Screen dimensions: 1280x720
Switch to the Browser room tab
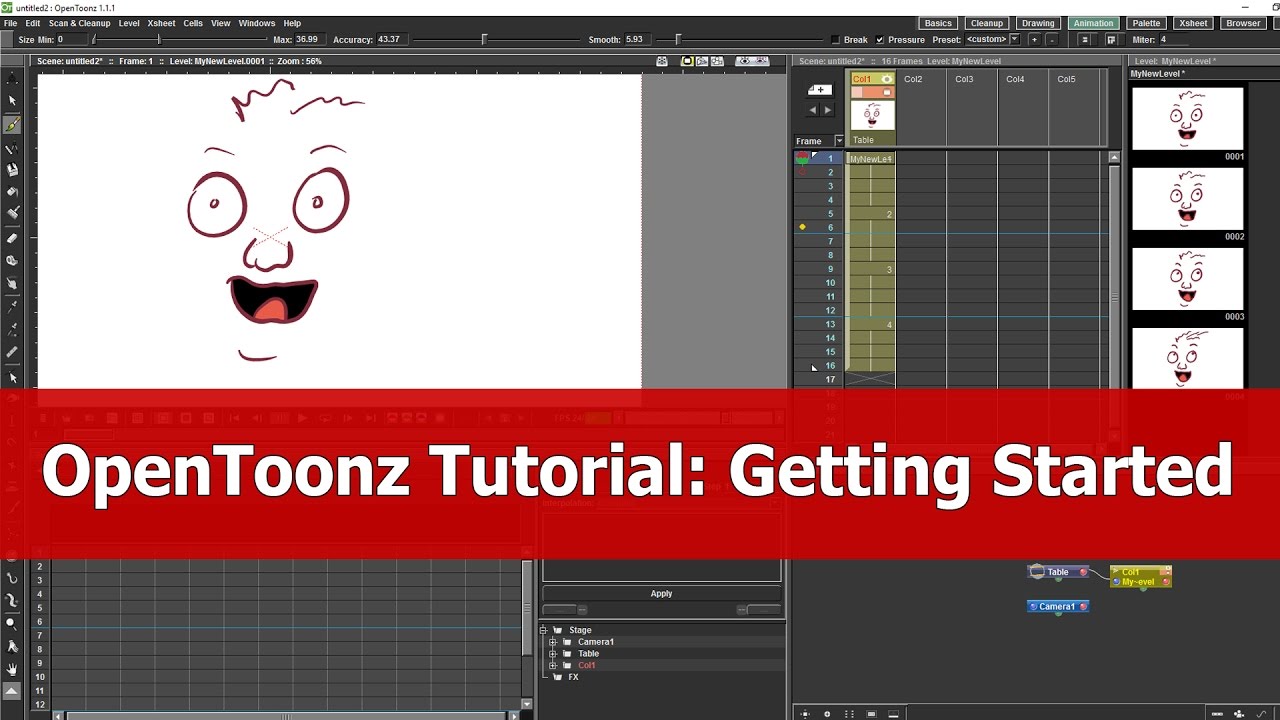click(1243, 23)
